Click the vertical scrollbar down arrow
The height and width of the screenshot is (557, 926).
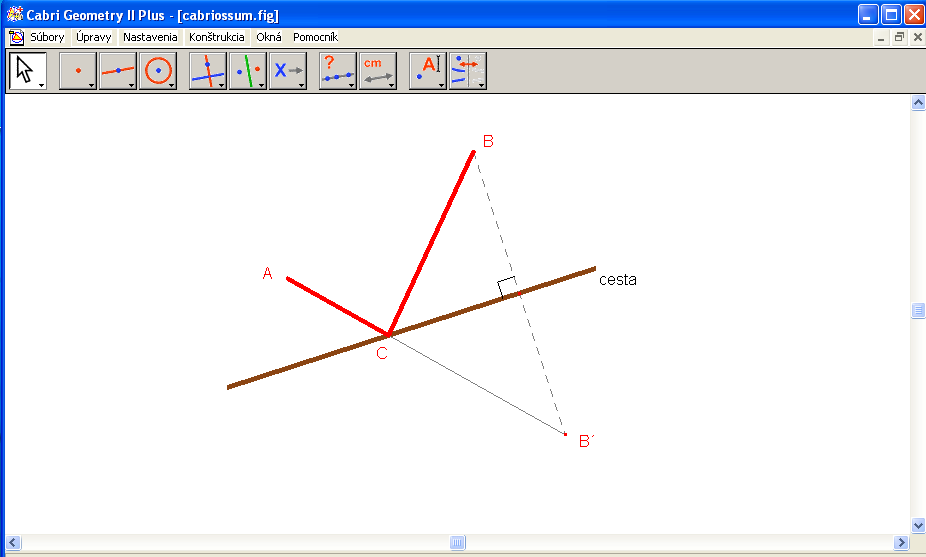point(918,525)
